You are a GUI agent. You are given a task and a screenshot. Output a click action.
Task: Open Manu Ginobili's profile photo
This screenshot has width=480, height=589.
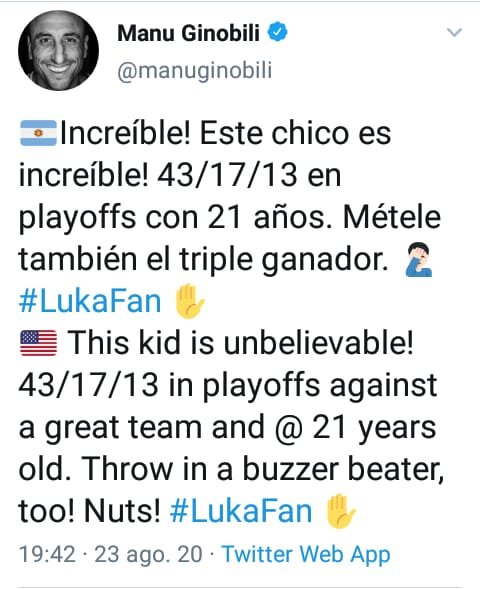pos(58,50)
